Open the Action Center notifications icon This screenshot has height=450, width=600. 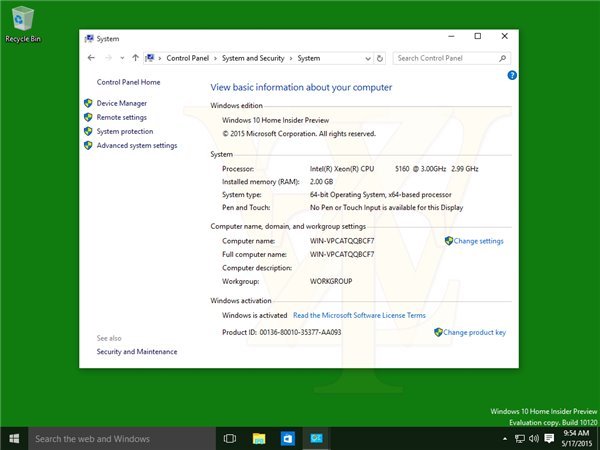pyautogui.click(x=548, y=438)
